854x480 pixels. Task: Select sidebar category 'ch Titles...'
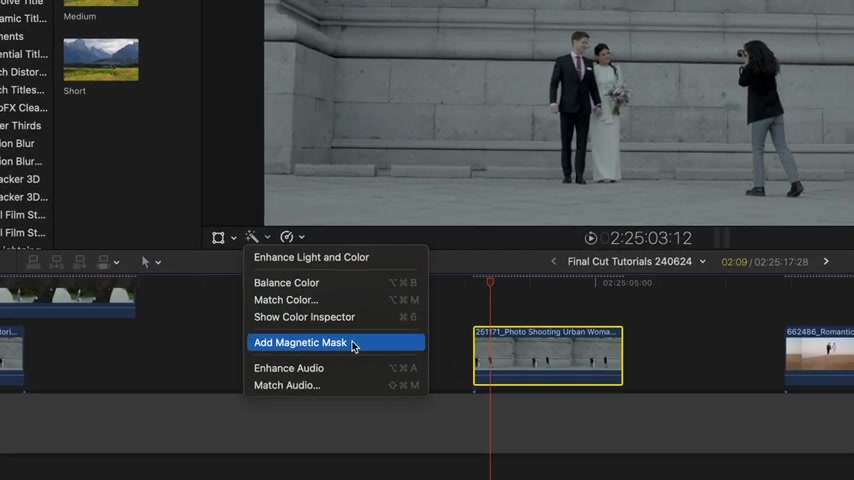pos(24,90)
